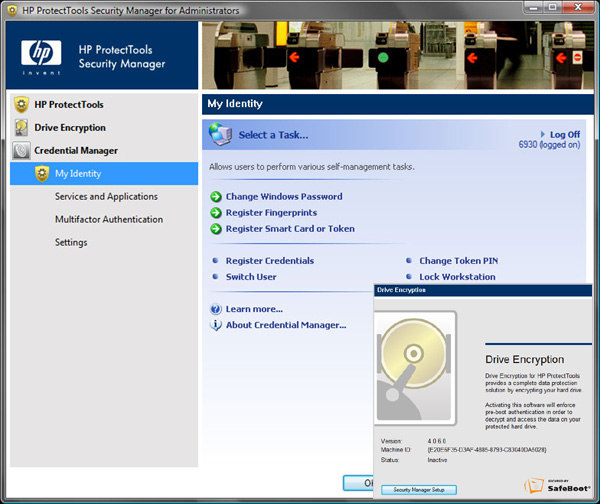Click Learn more... link
The width and height of the screenshot is (600, 504).
(x=254, y=309)
